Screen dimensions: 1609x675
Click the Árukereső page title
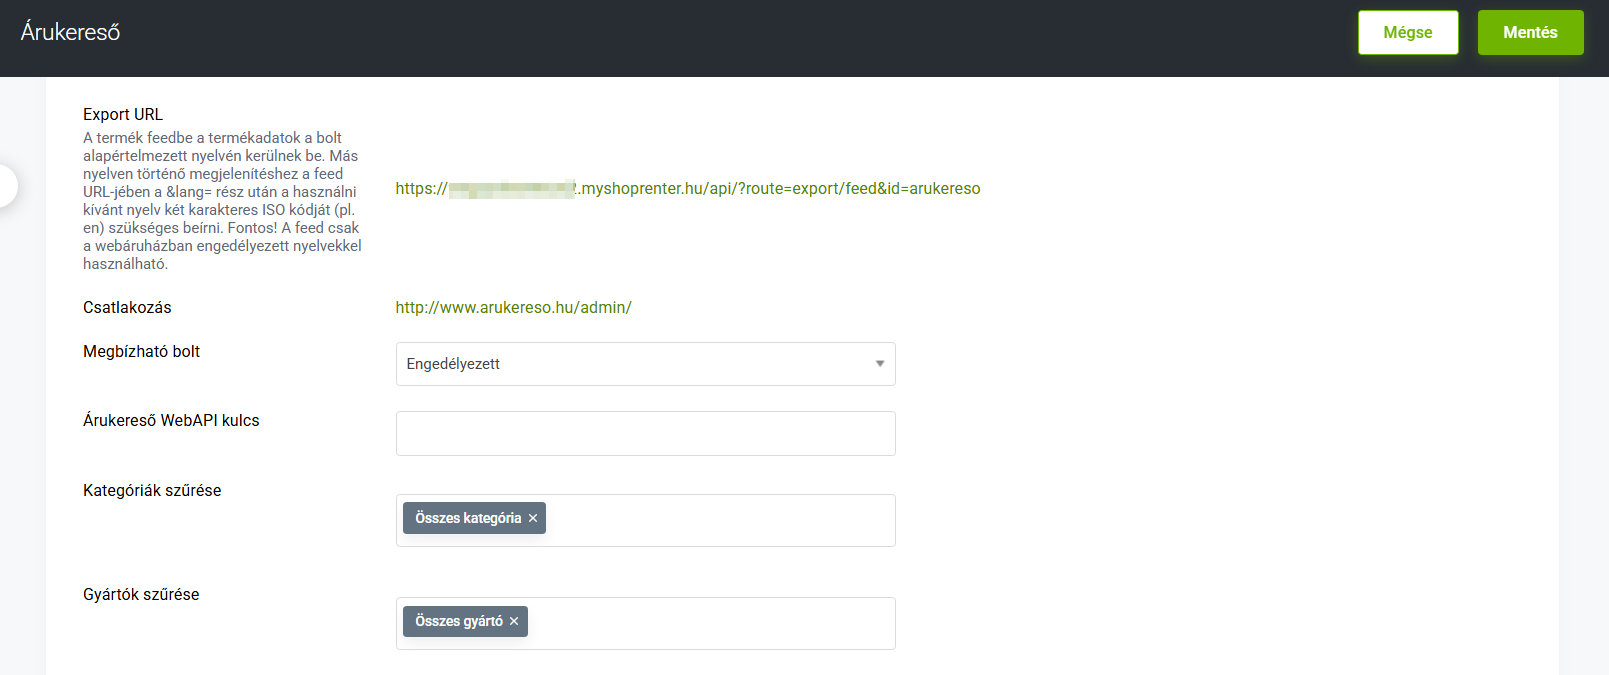pyautogui.click(x=70, y=32)
